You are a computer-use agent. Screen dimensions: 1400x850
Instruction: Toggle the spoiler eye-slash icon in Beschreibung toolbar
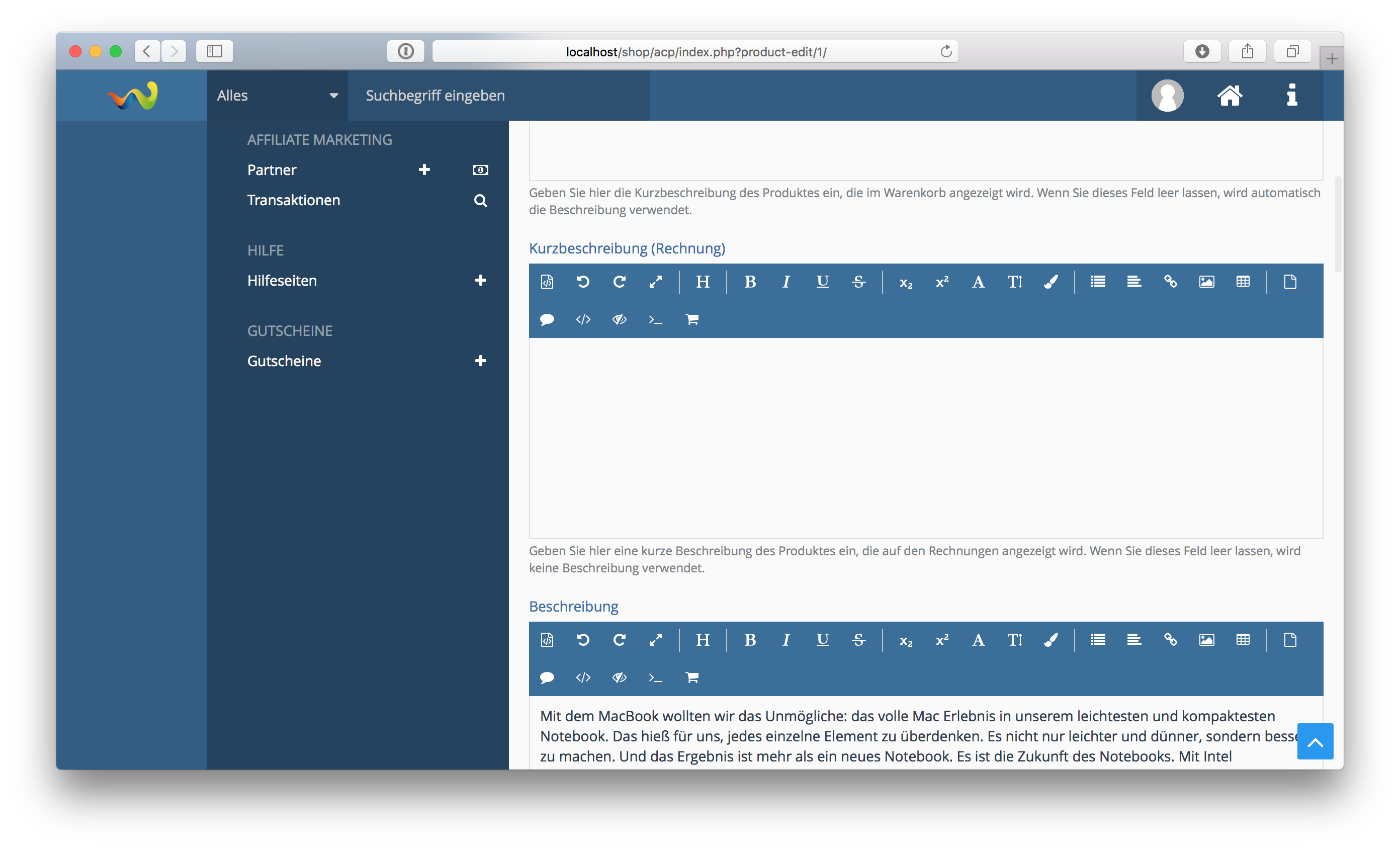tap(619, 678)
